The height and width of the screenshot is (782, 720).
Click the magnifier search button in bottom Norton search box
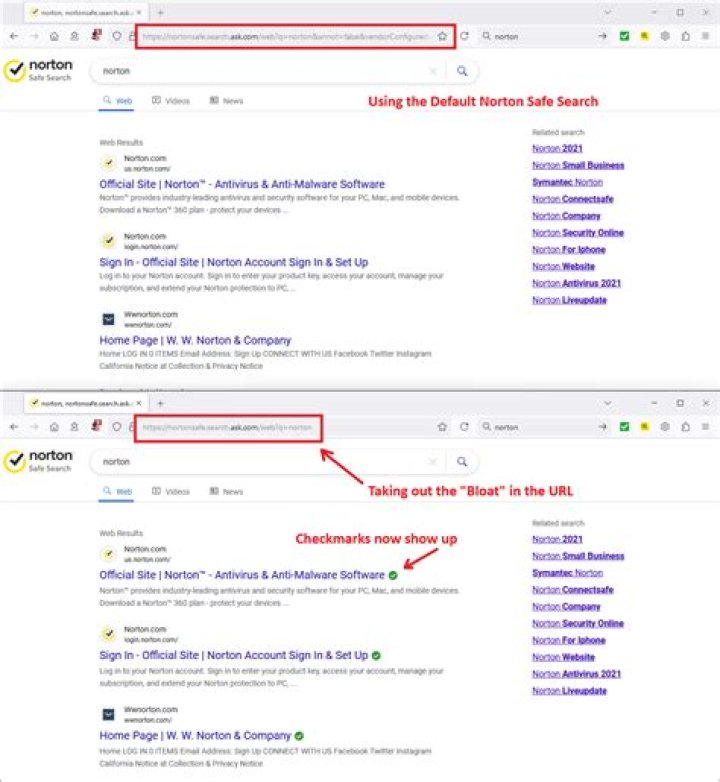pyautogui.click(x=462, y=462)
